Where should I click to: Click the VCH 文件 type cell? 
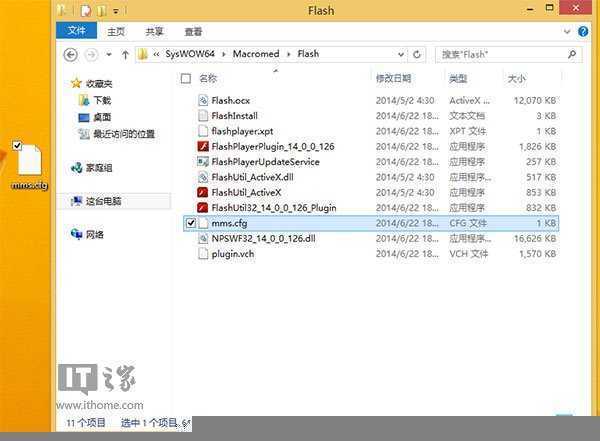point(468,254)
